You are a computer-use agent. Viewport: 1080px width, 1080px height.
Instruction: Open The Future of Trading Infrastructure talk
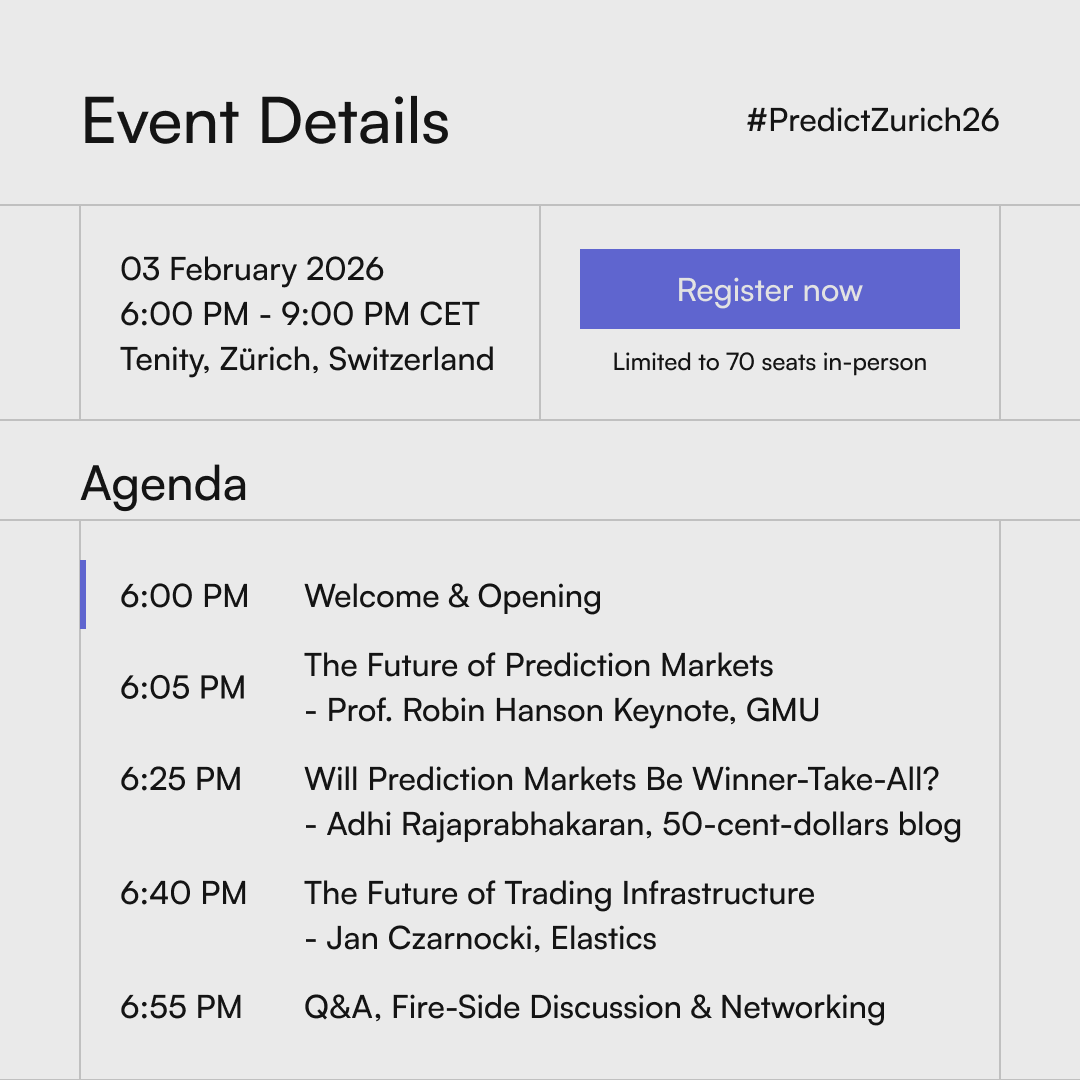click(x=559, y=893)
